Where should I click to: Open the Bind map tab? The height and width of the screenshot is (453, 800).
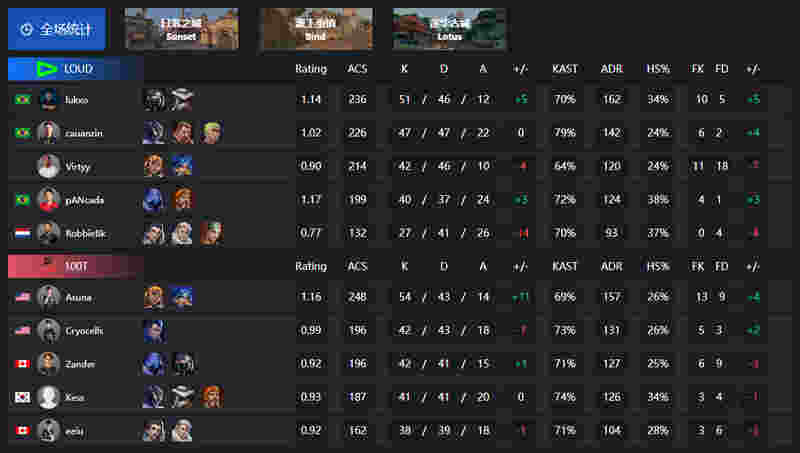[315, 29]
